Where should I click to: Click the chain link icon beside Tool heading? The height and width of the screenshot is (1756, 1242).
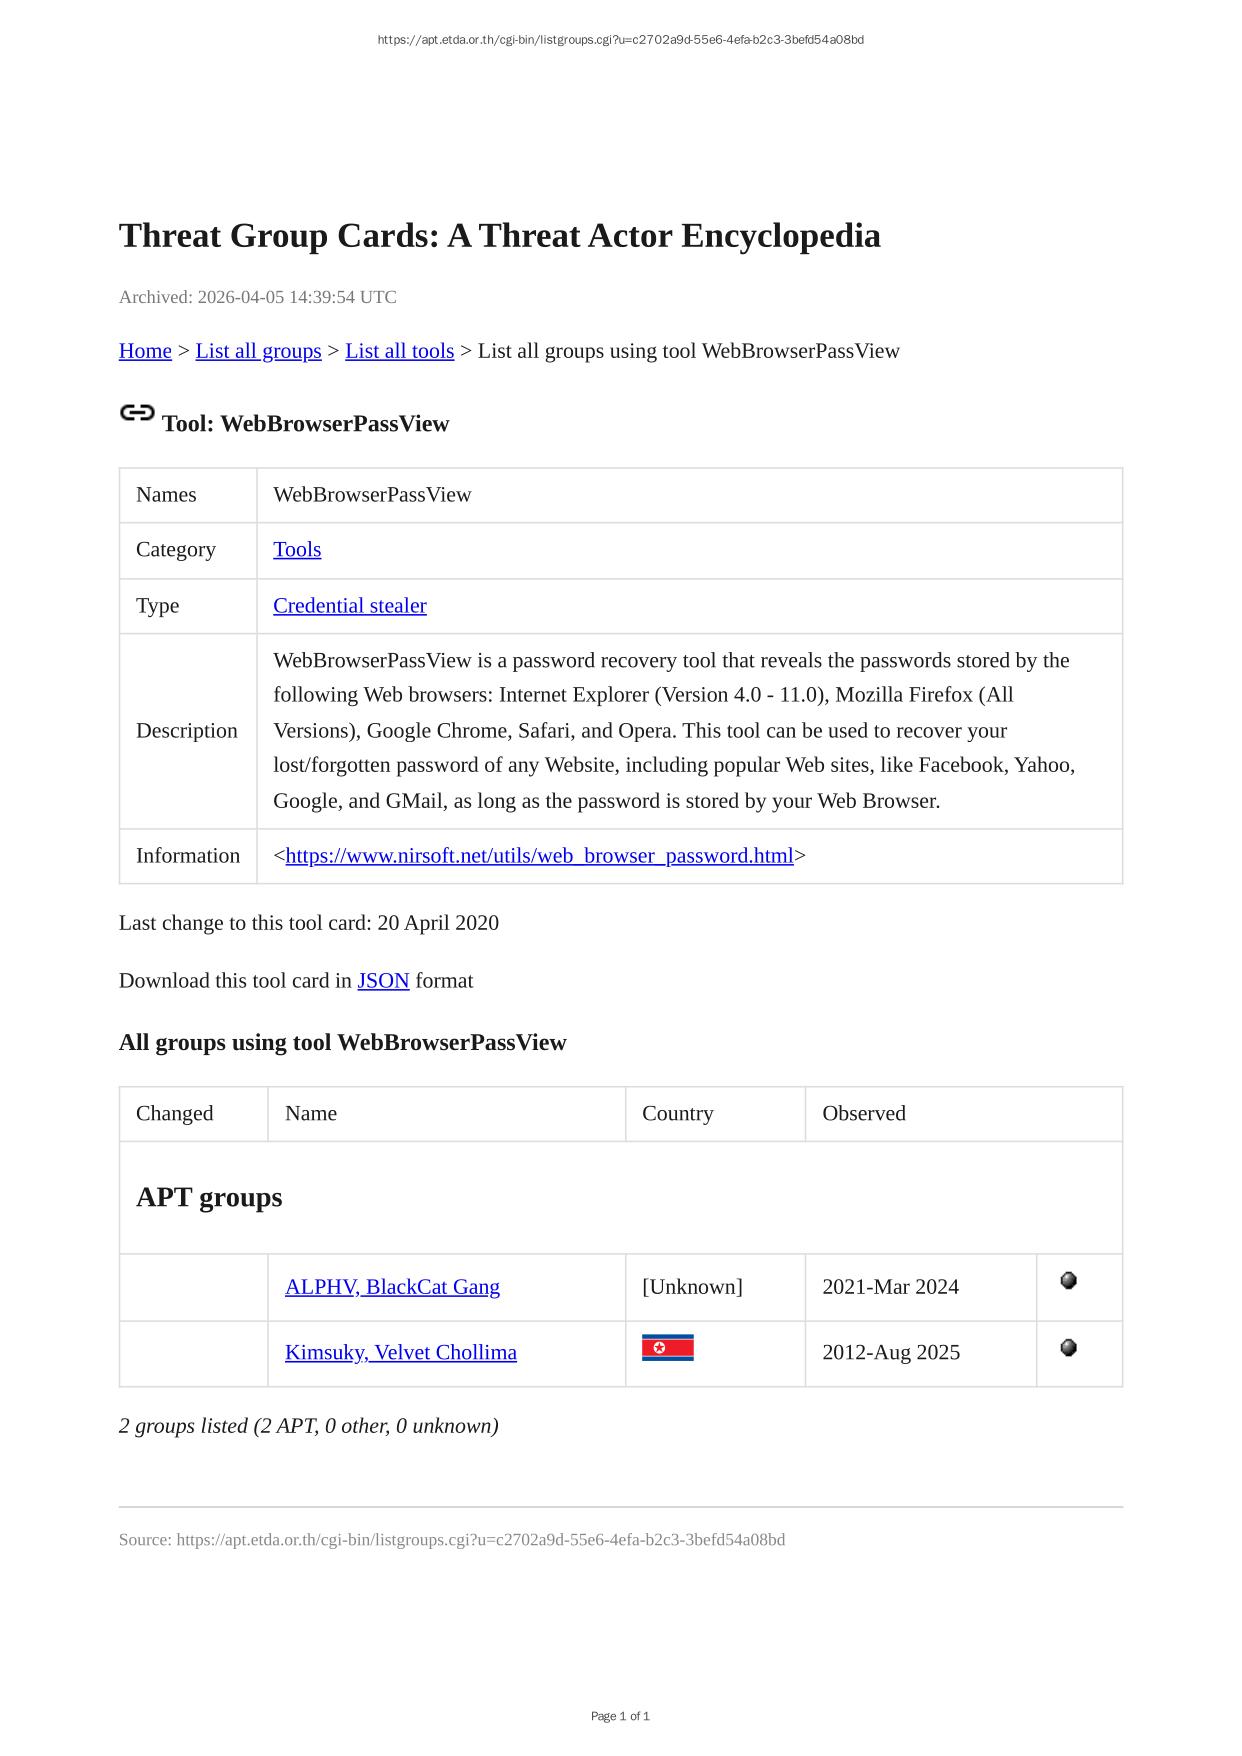pos(137,413)
